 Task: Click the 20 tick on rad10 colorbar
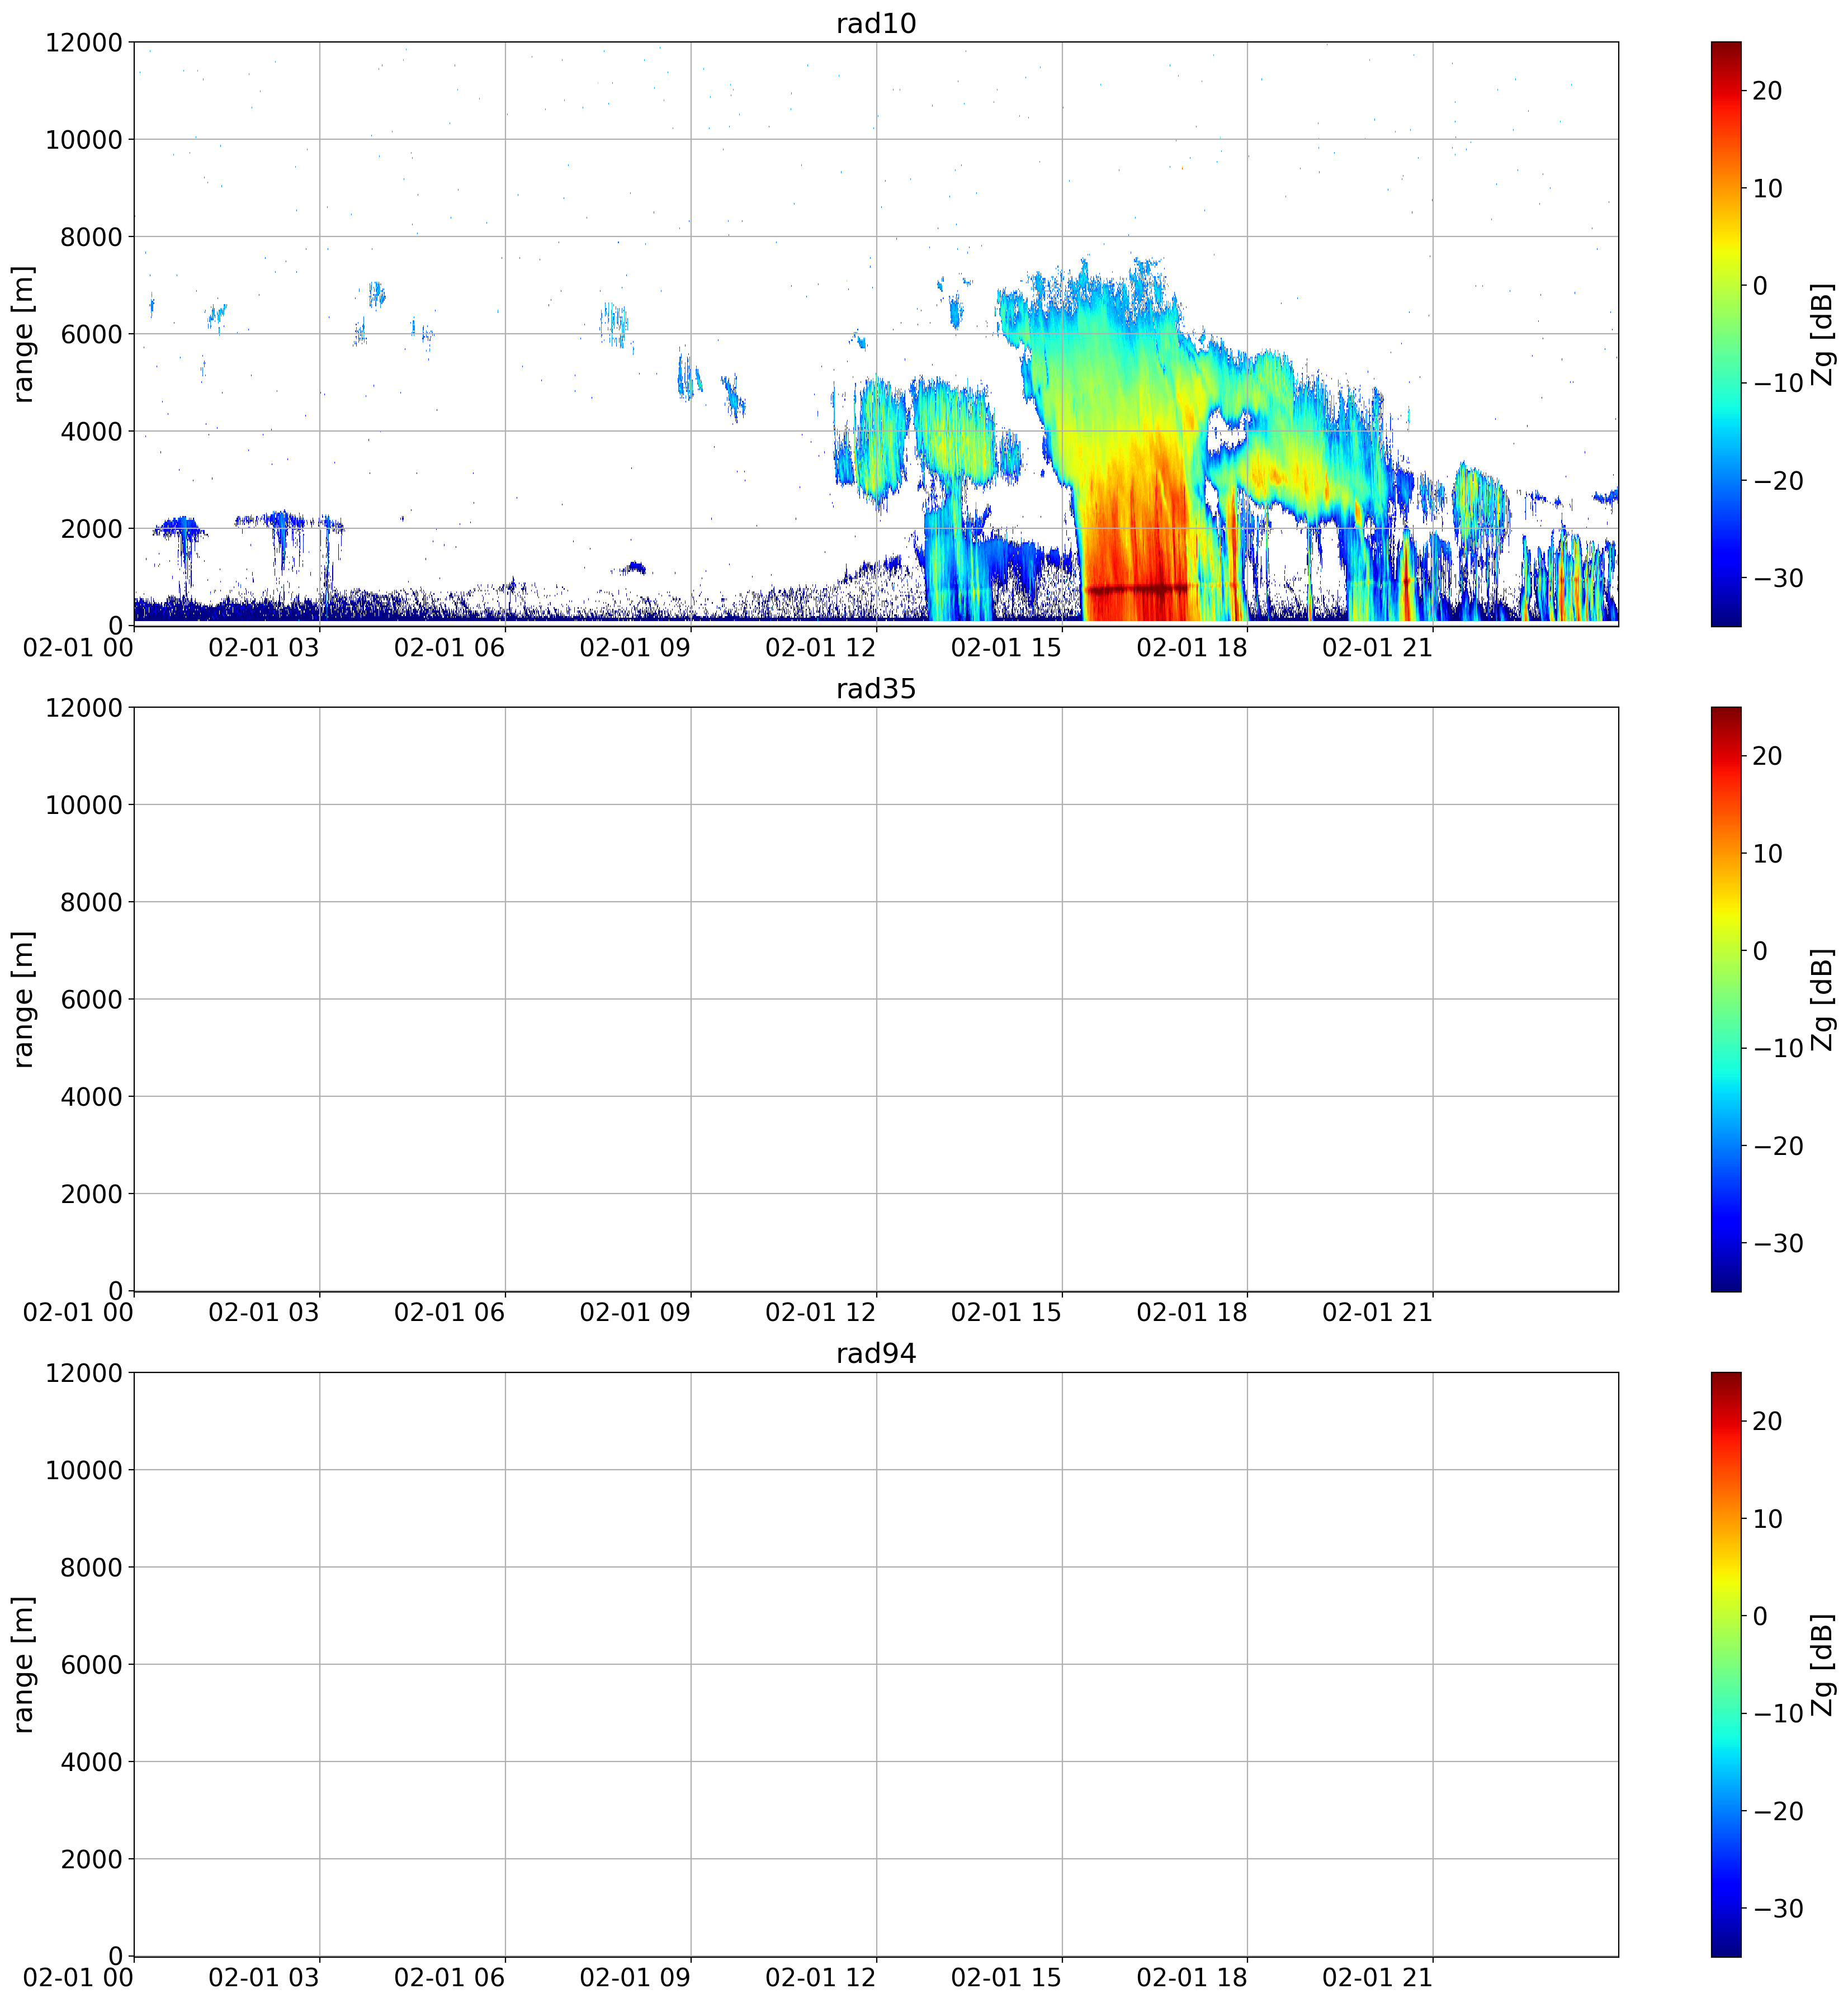tap(1767, 91)
